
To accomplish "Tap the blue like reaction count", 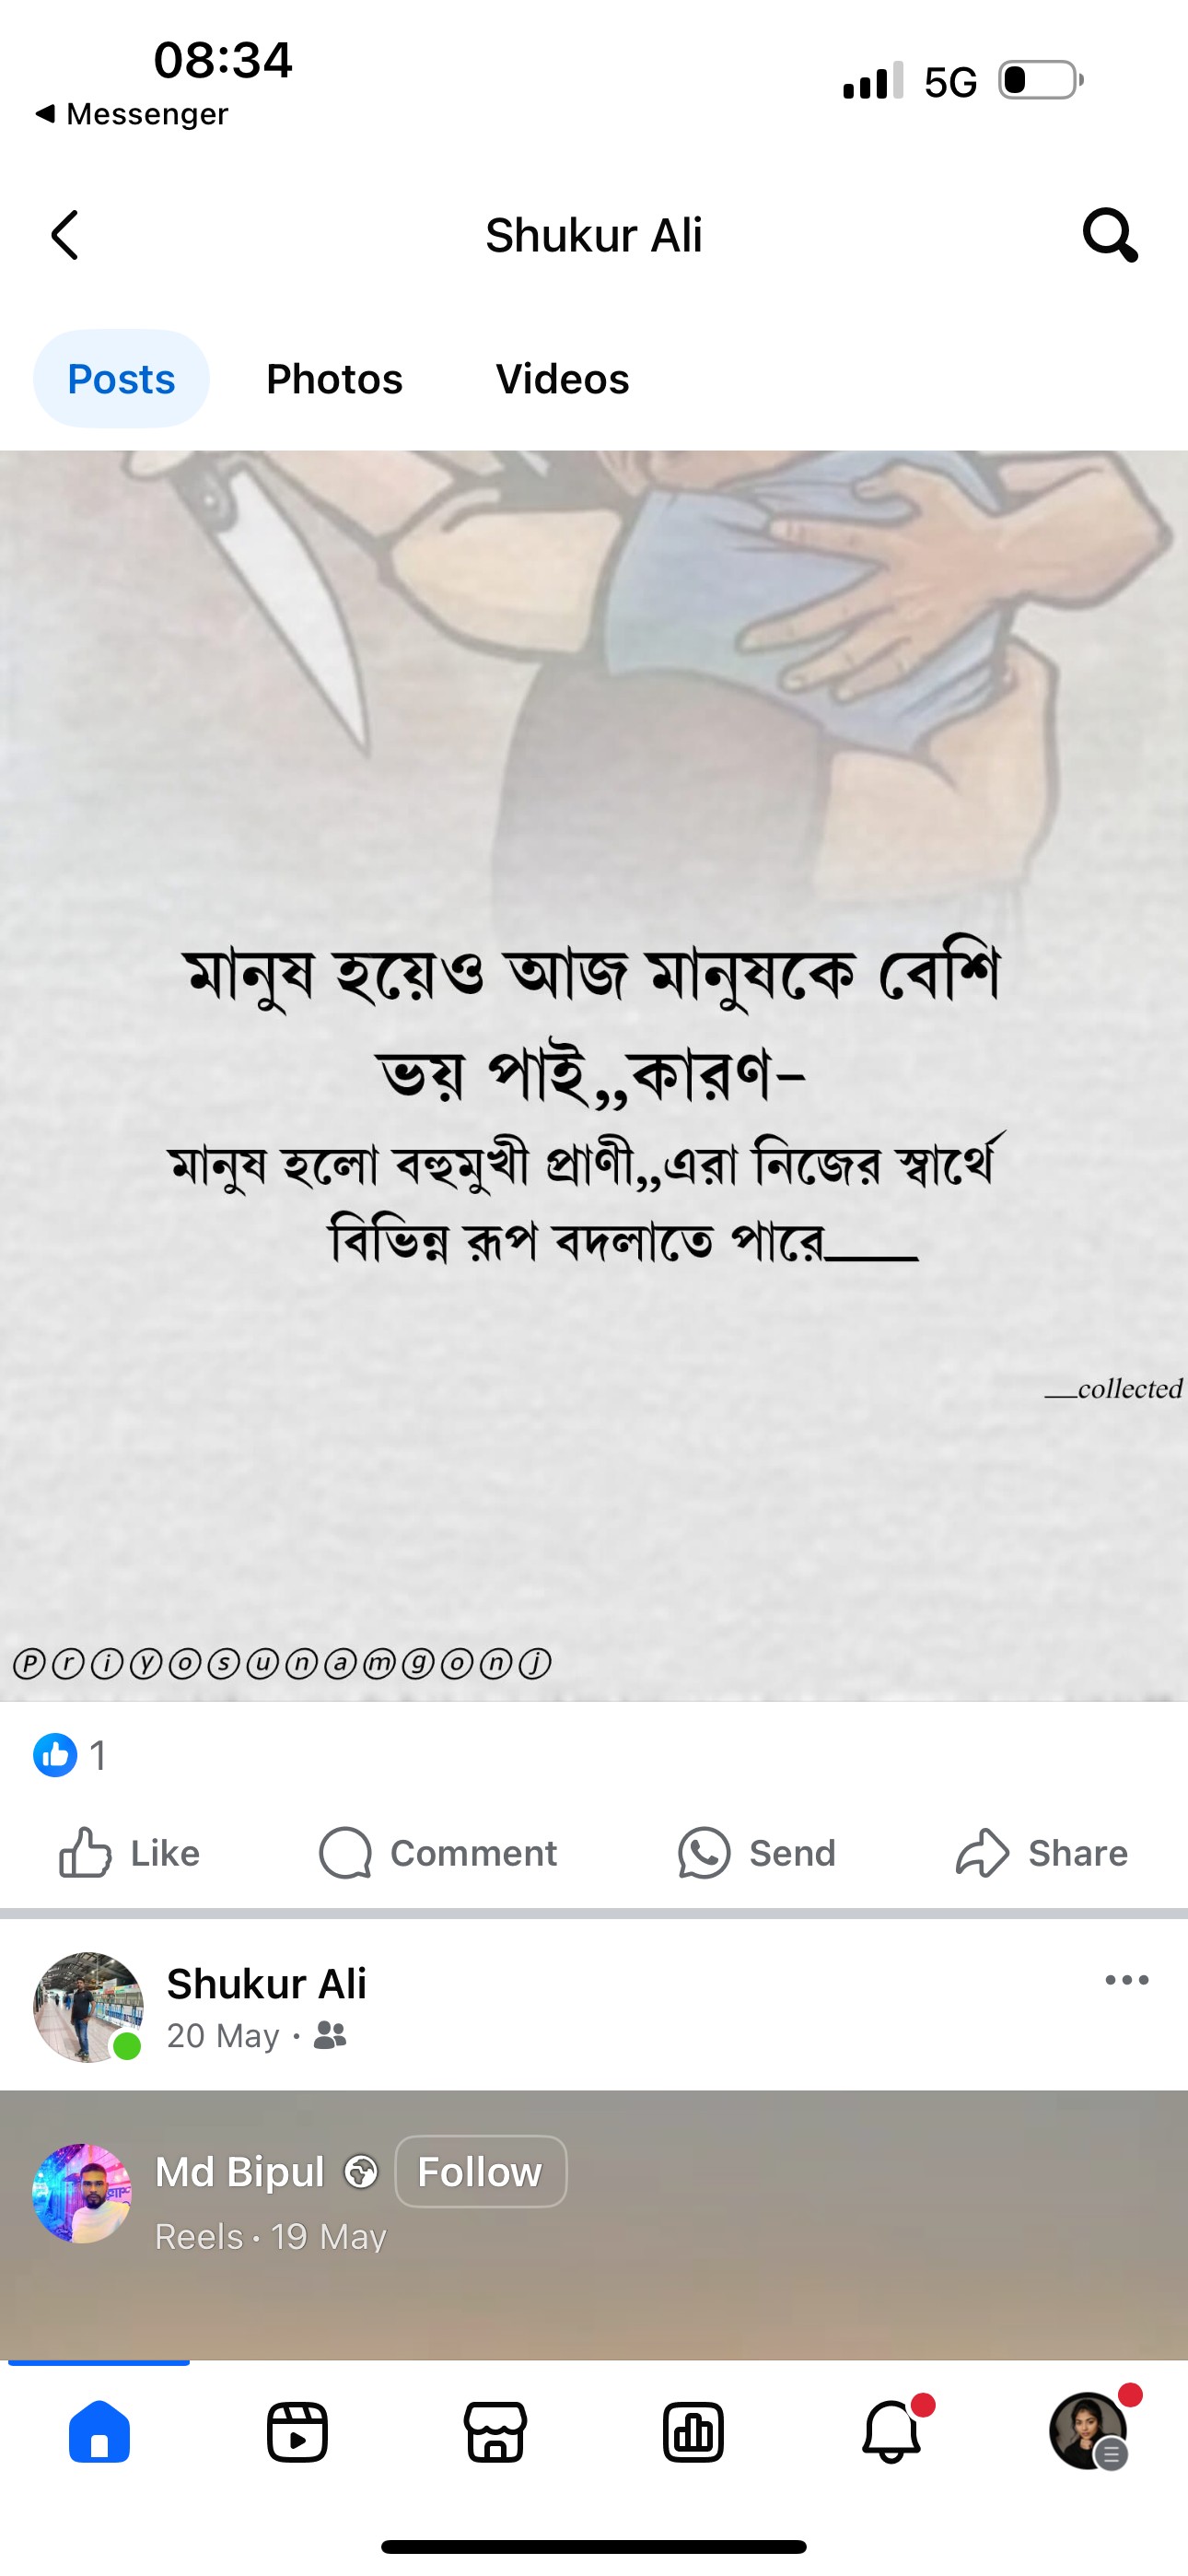I will point(69,1755).
